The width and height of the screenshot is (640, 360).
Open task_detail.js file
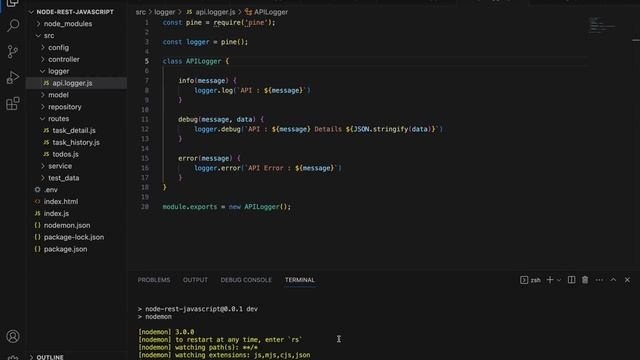[x=73, y=131]
